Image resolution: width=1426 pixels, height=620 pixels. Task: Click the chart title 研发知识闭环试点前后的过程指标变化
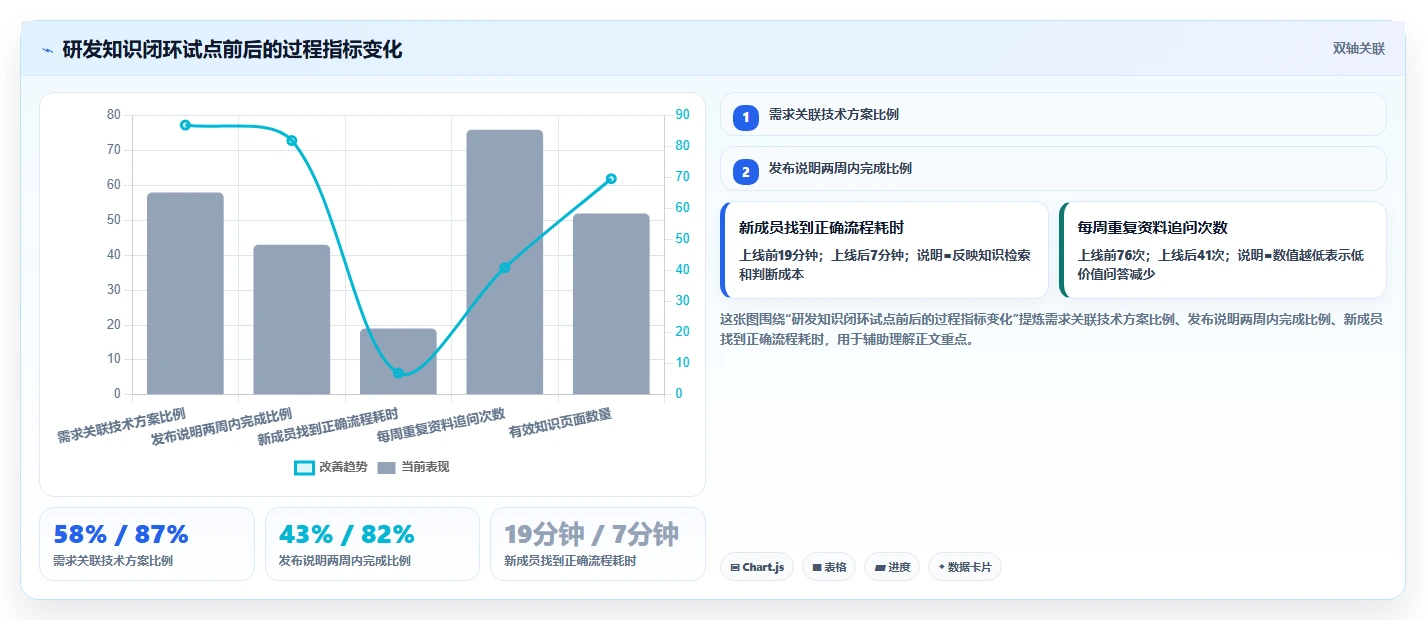point(232,49)
